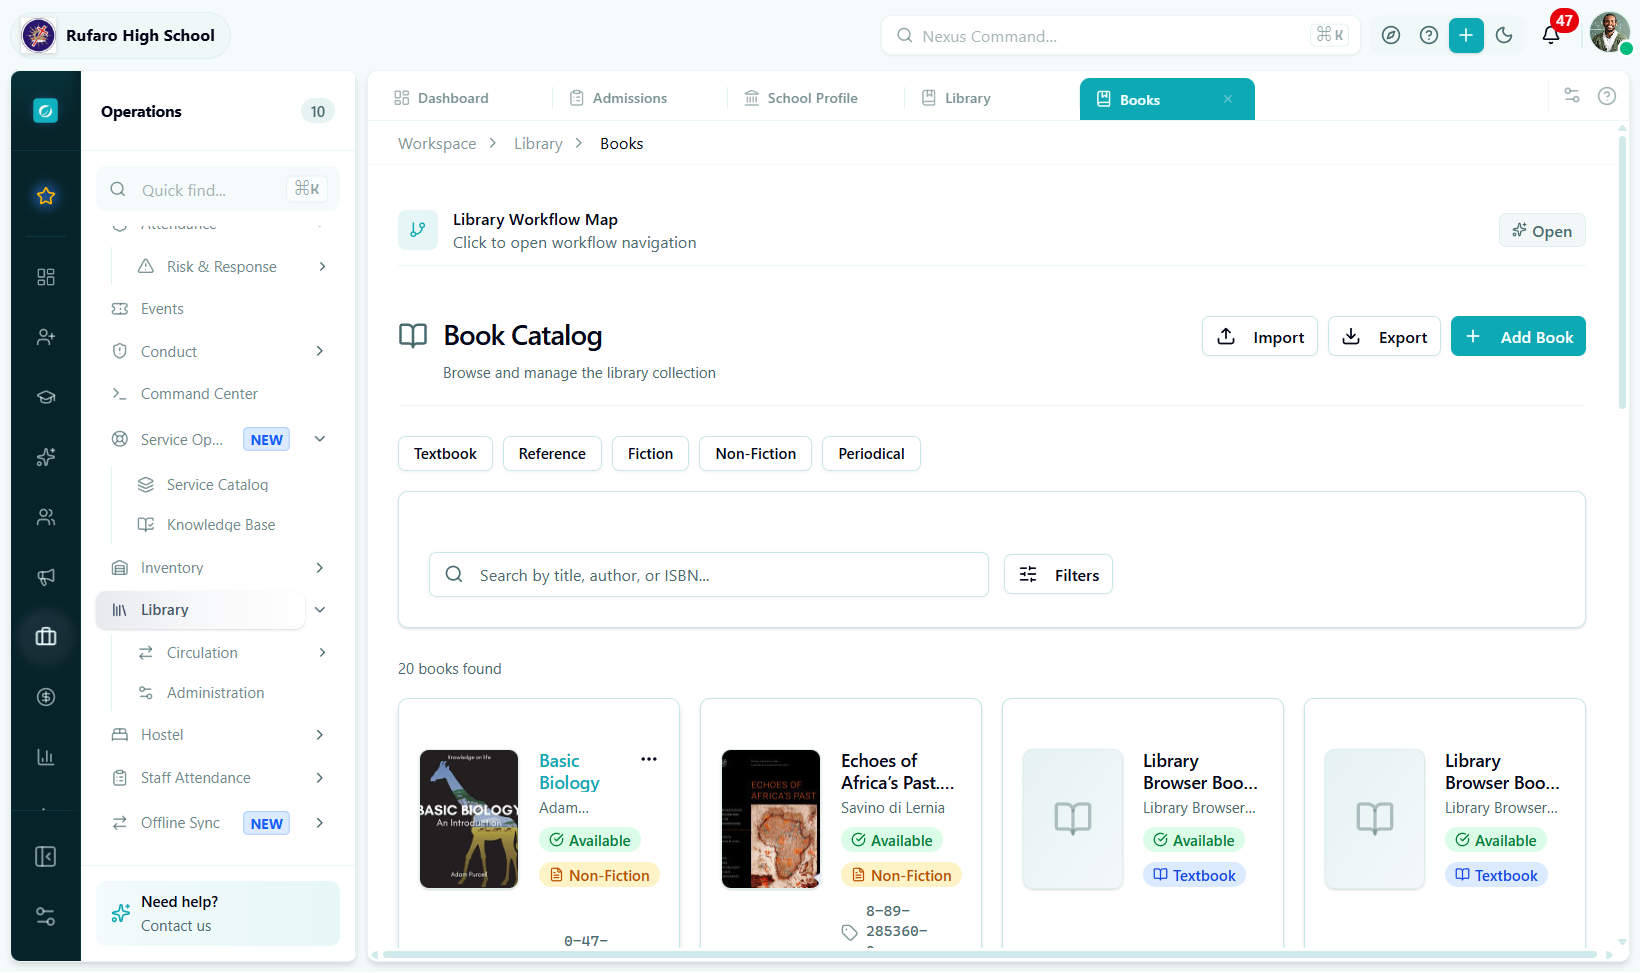The width and height of the screenshot is (1640, 973).
Task: Open Service Catalog in sidebar
Action: click(x=217, y=485)
